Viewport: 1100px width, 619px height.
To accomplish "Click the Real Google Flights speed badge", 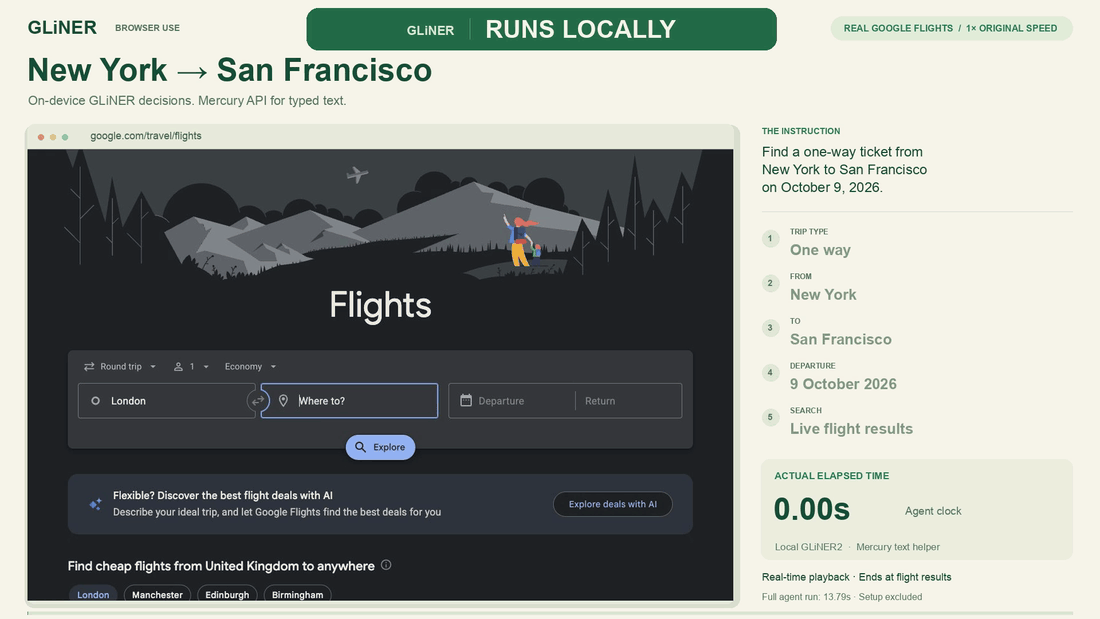I will point(951,28).
